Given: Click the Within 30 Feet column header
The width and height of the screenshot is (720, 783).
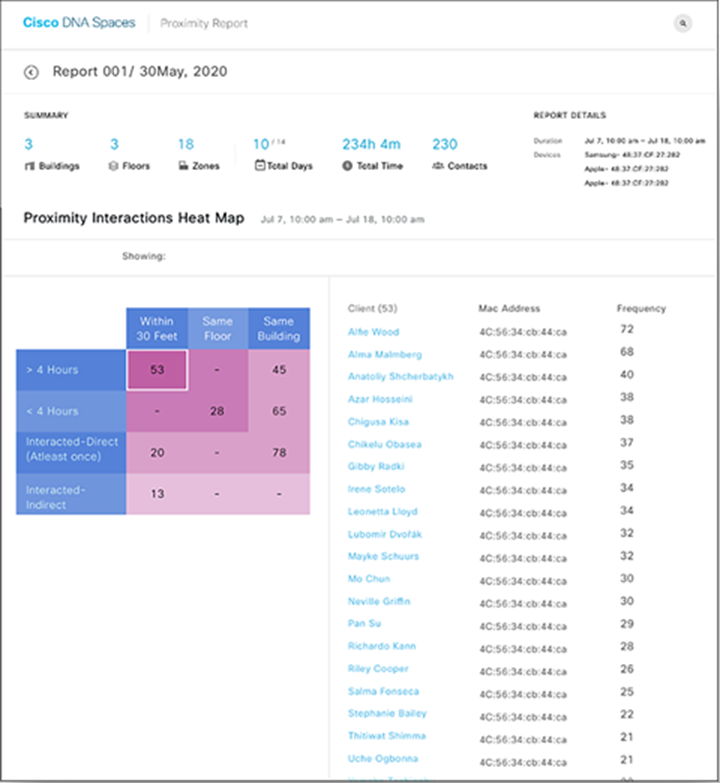Looking at the screenshot, I should 157,329.
